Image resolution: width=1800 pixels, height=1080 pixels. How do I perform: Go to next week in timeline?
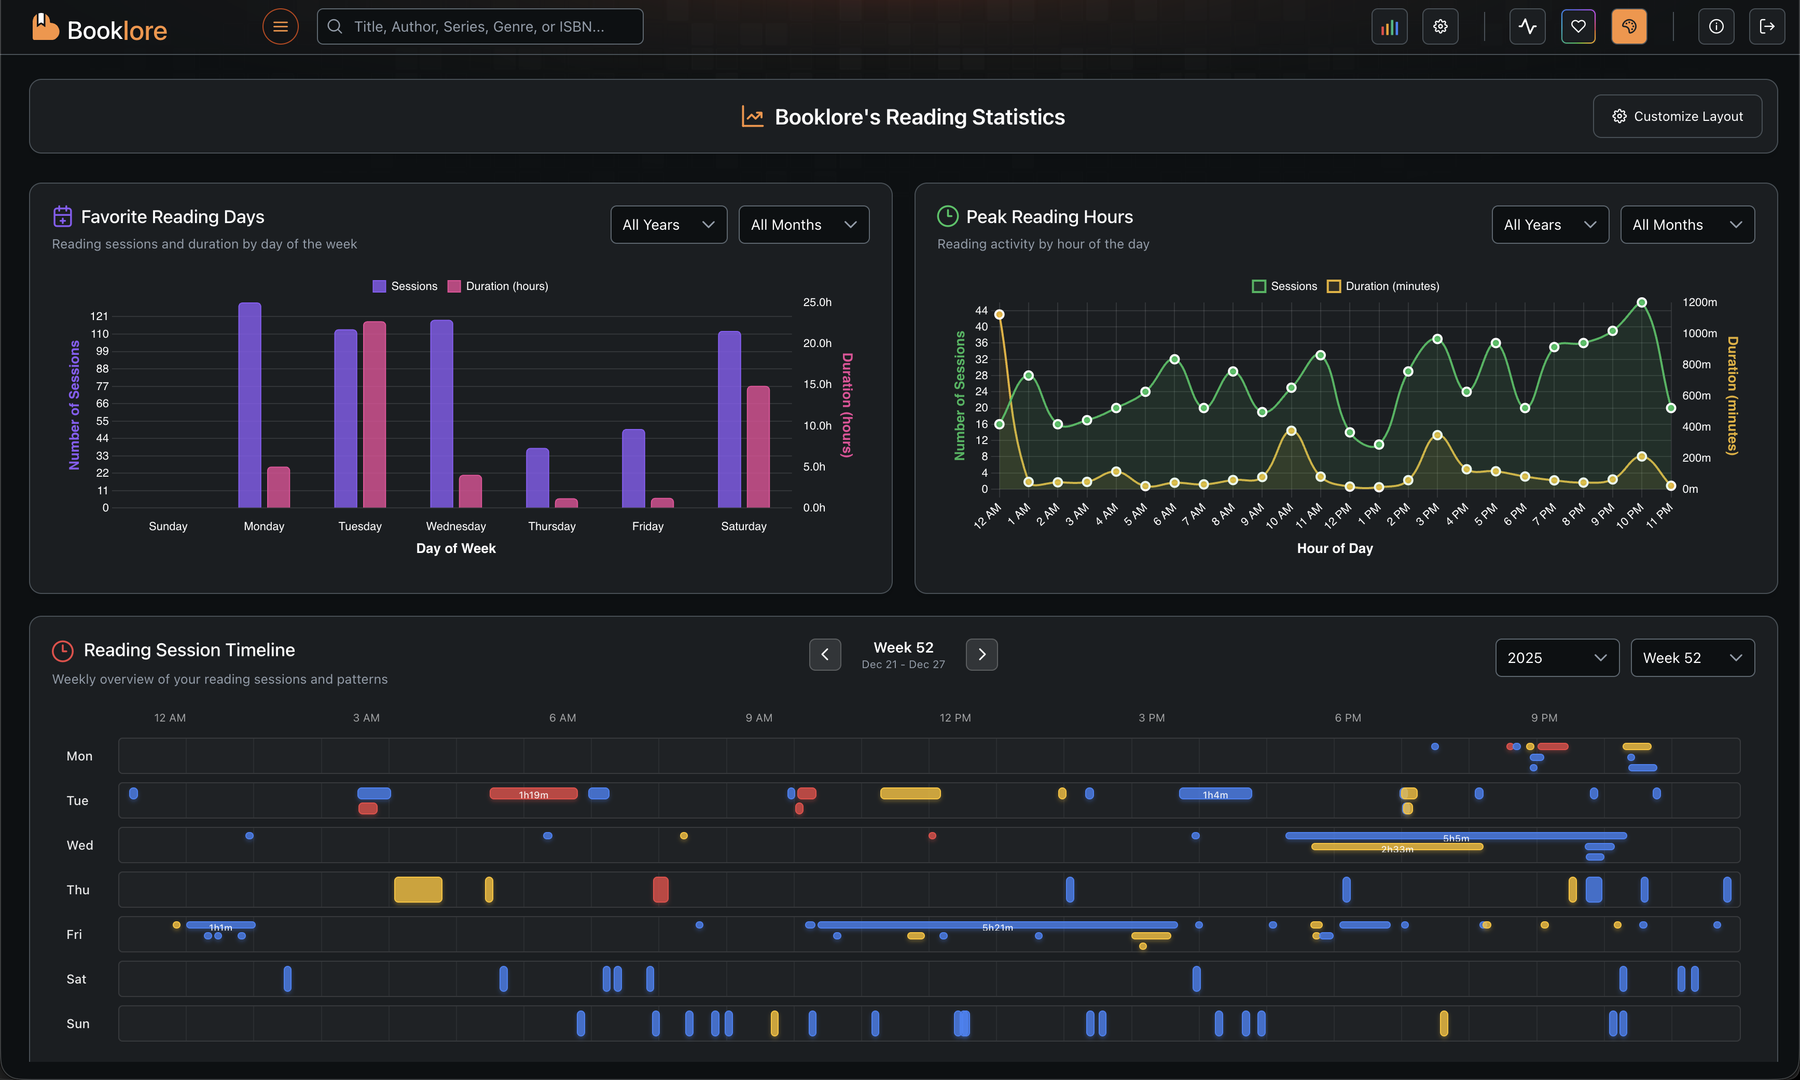982,655
